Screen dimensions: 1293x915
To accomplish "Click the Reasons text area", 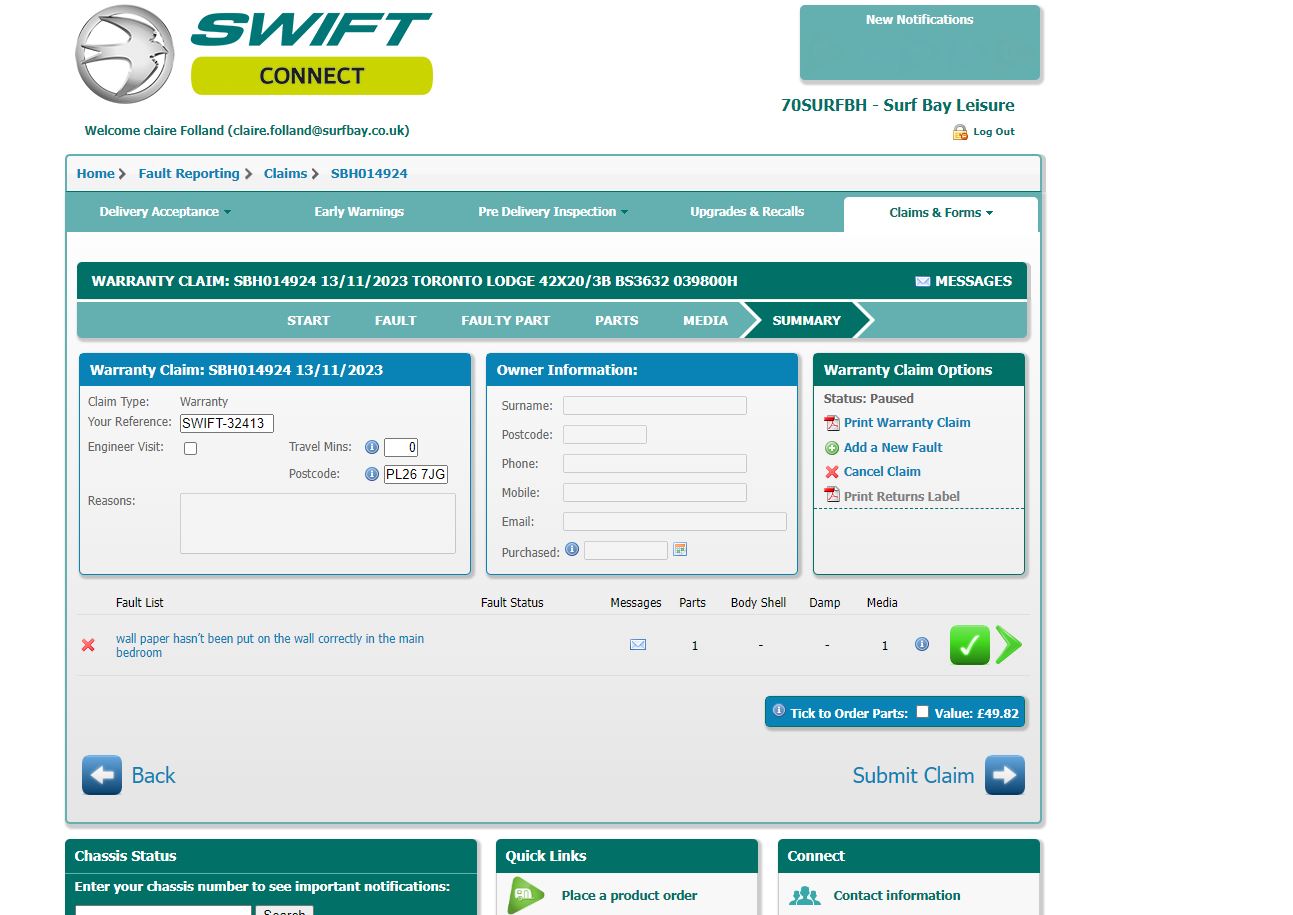I will pos(318,523).
